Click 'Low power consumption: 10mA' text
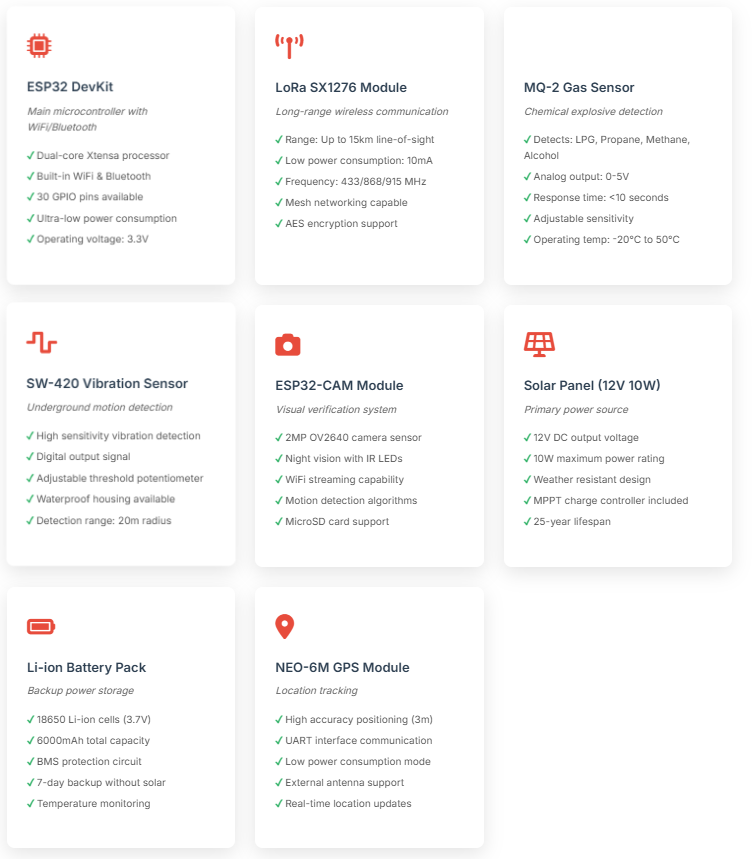Screen dimensions: 753x859 (x=359, y=161)
